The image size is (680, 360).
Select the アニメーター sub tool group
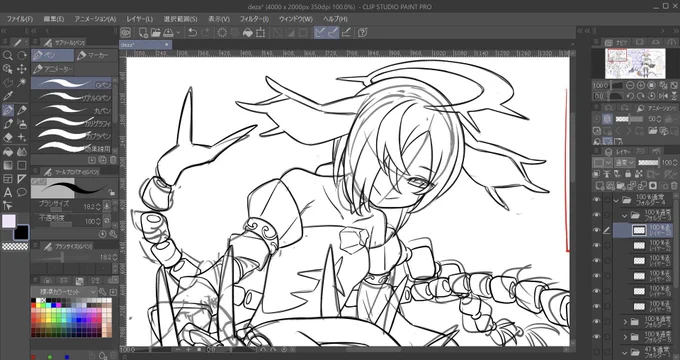(52, 69)
